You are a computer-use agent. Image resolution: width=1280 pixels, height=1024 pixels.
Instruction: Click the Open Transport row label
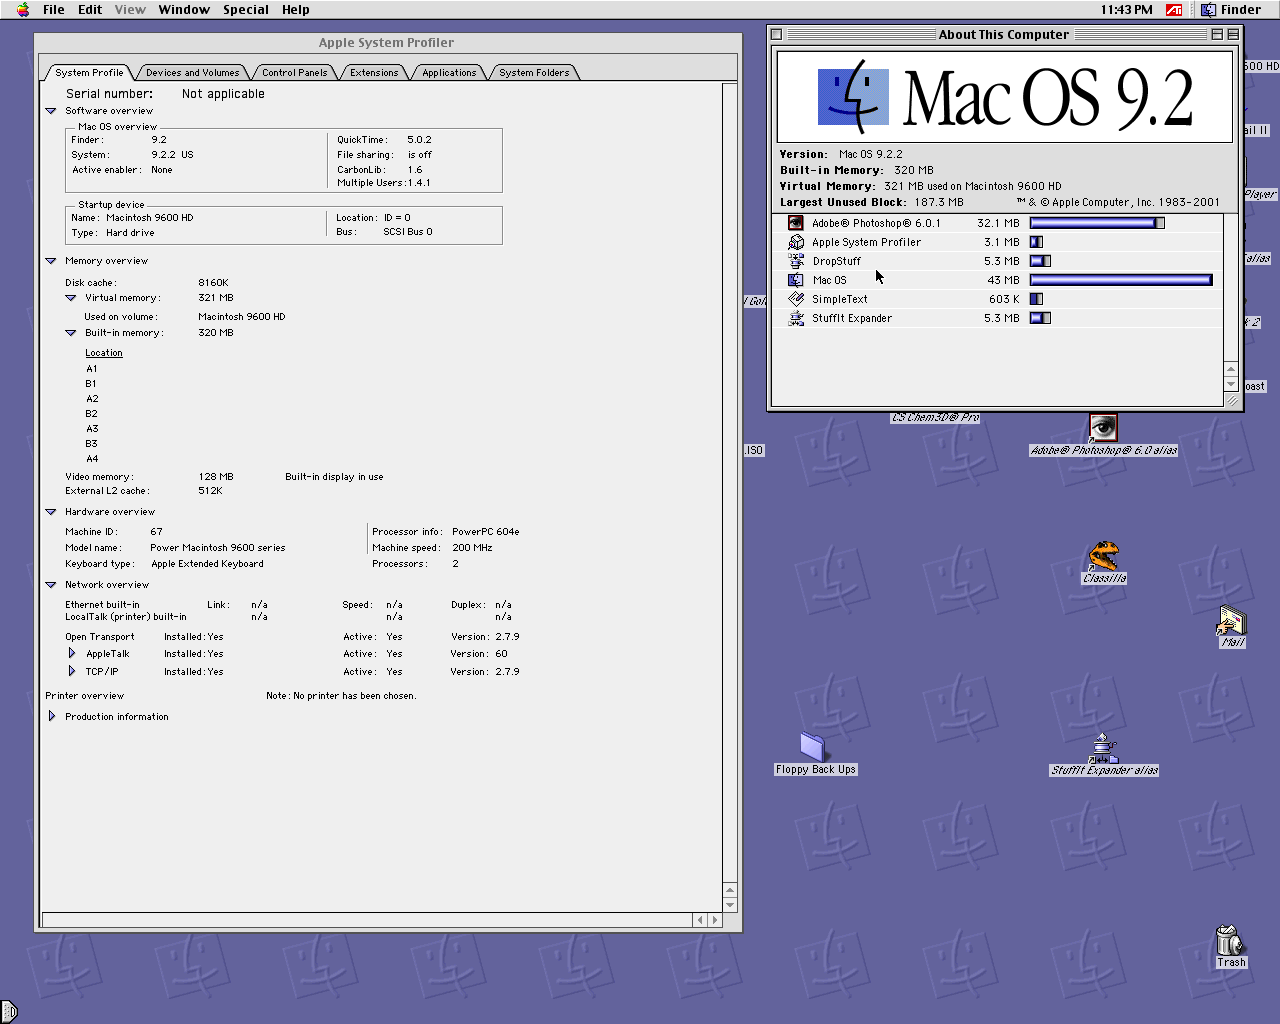[x=100, y=637]
